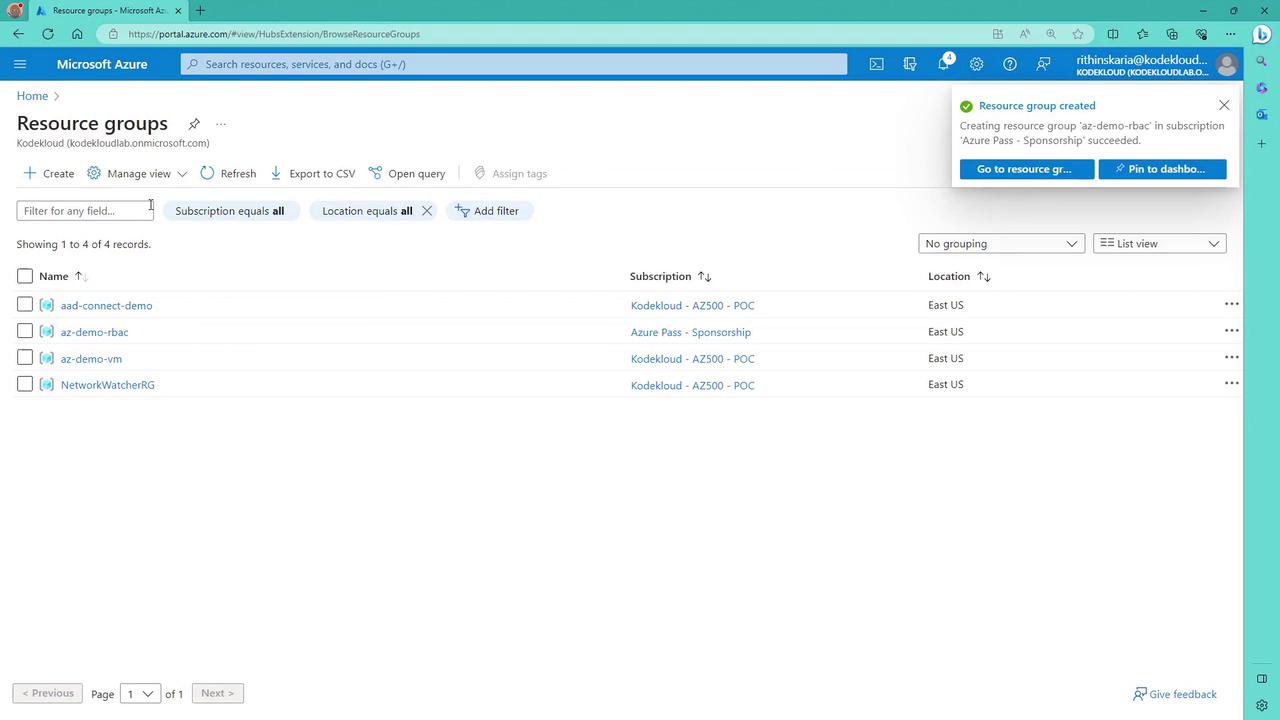Viewport: 1280px width, 720px height.
Task: Open the page number dropdown
Action: tap(140, 693)
